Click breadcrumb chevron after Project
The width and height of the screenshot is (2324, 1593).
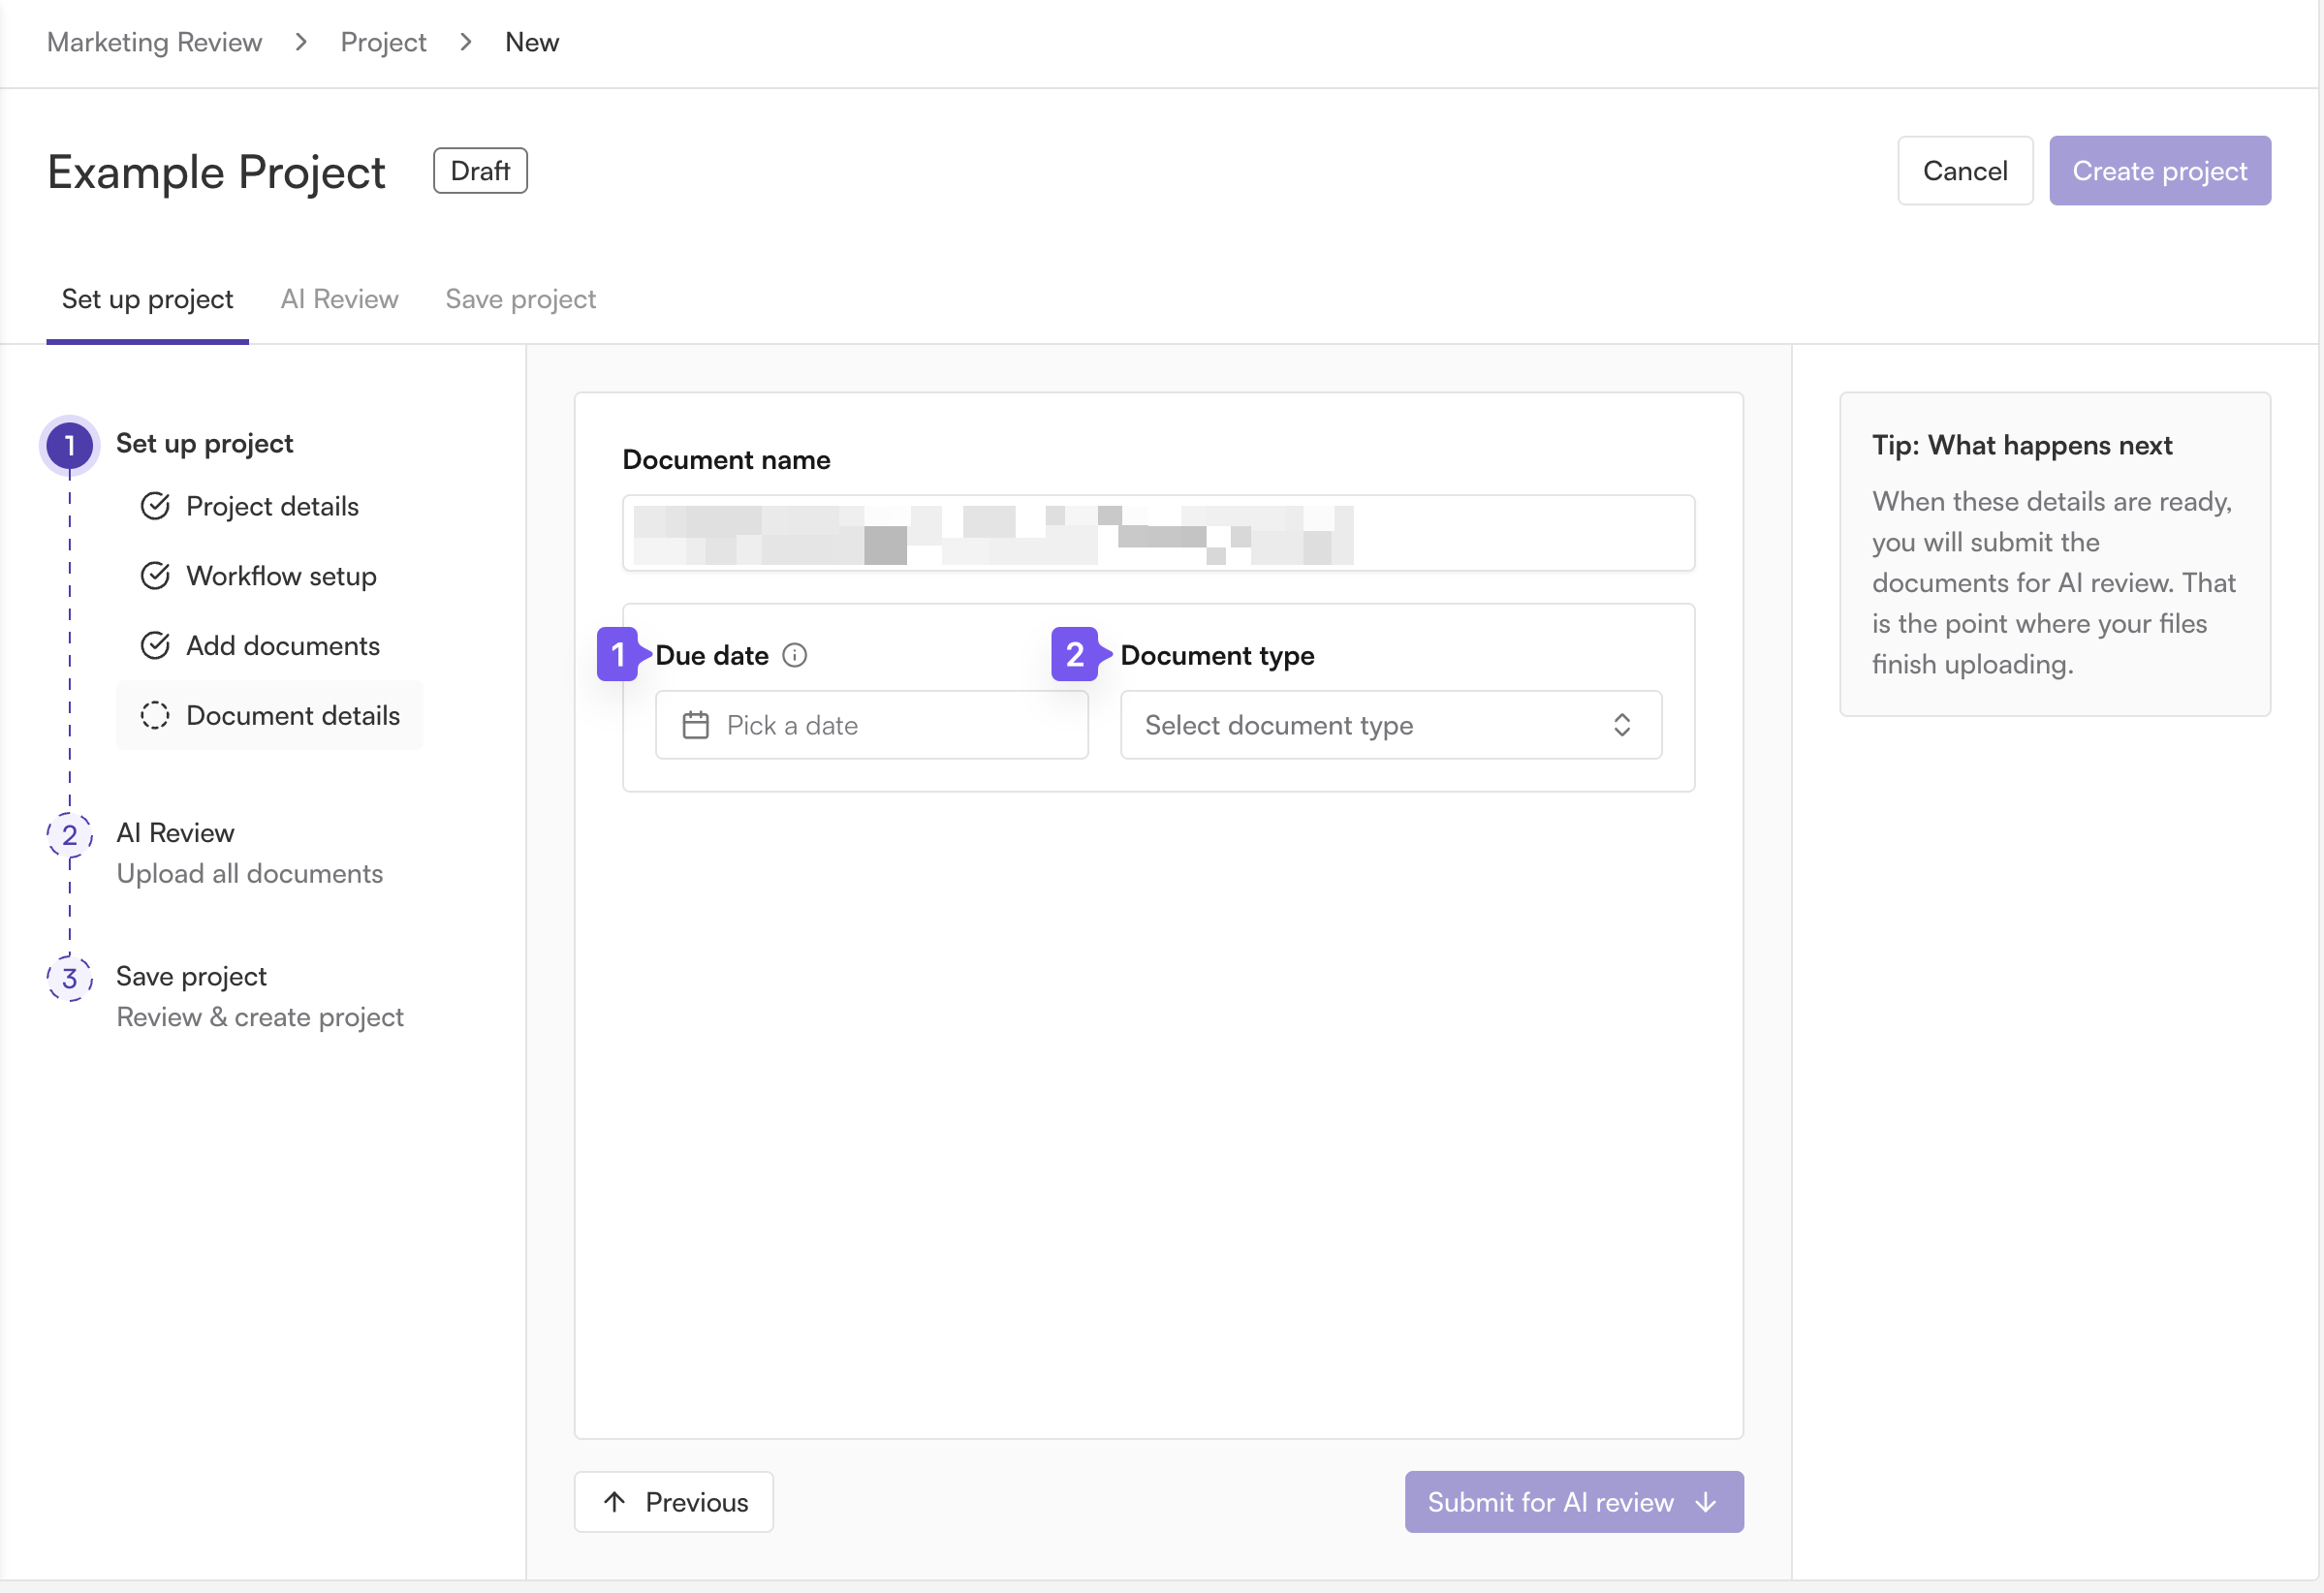[466, 42]
